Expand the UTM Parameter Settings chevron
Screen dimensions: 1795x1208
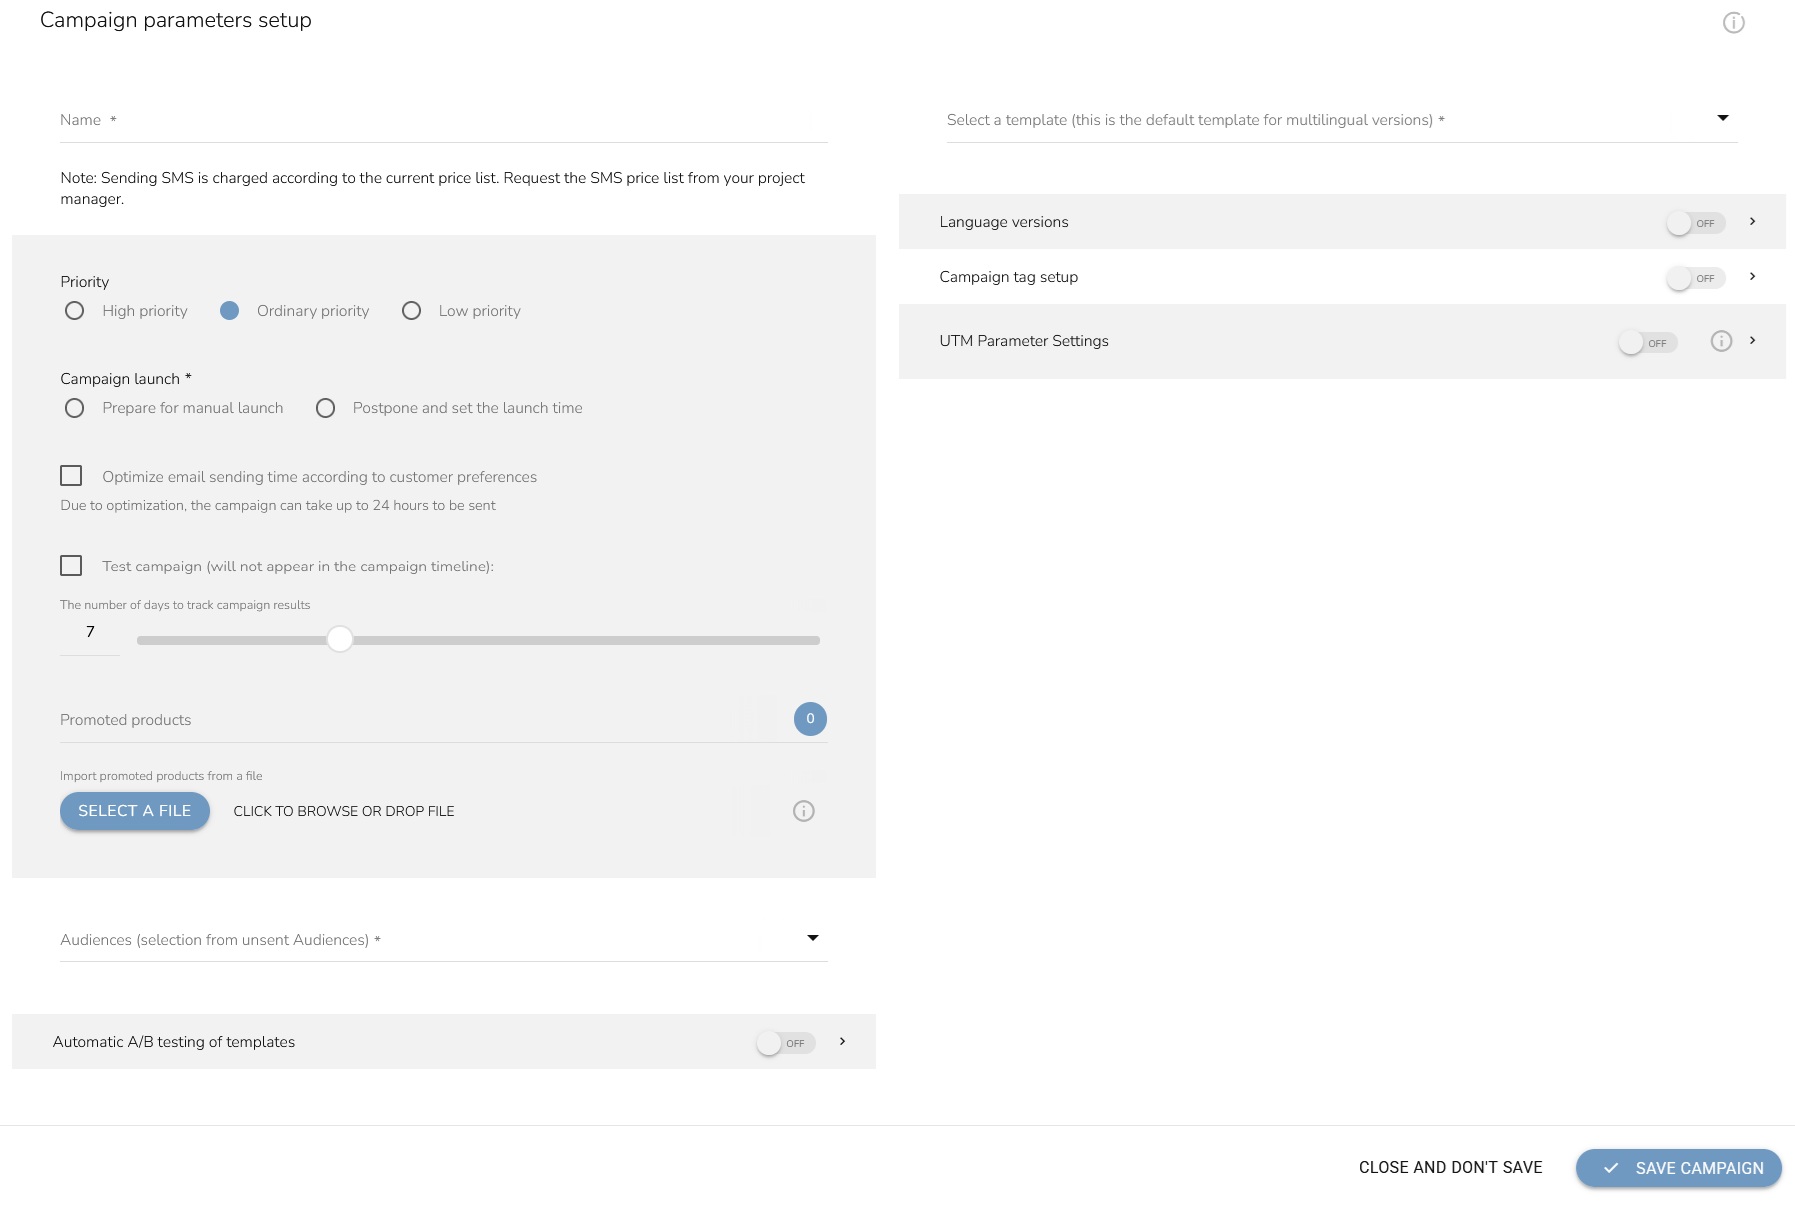(x=1752, y=341)
